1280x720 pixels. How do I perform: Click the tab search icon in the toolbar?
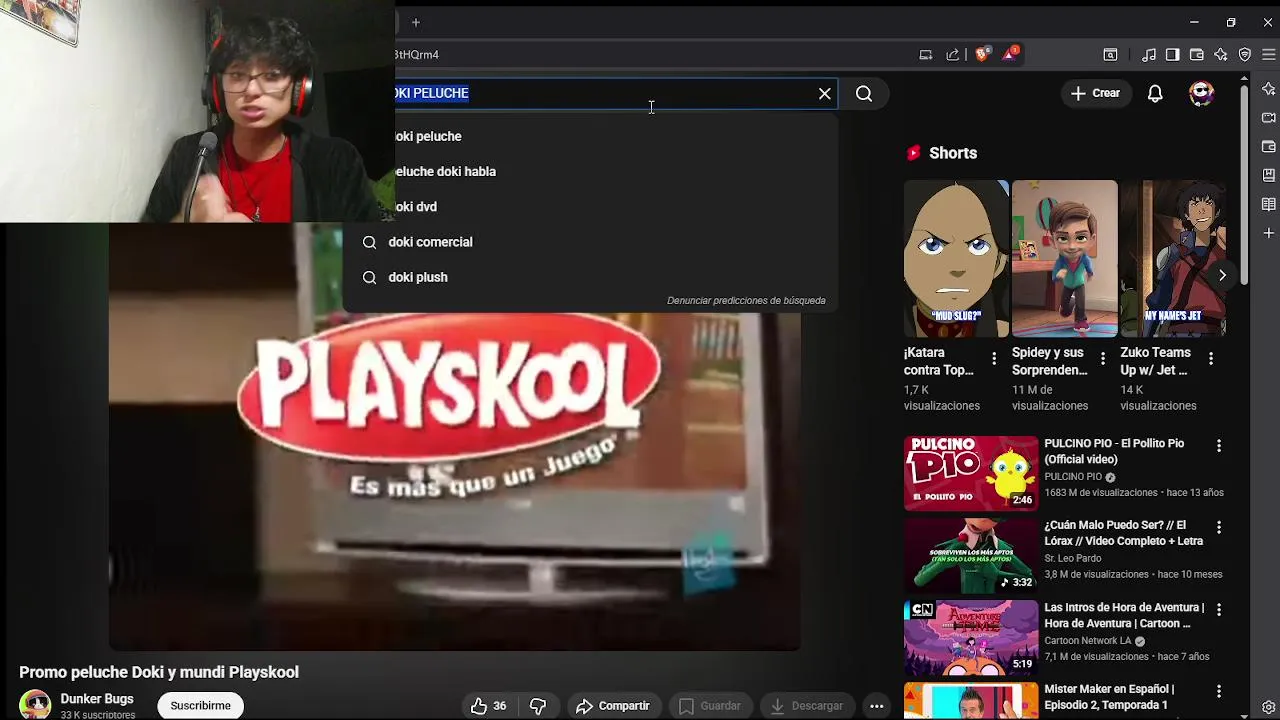[1110, 54]
